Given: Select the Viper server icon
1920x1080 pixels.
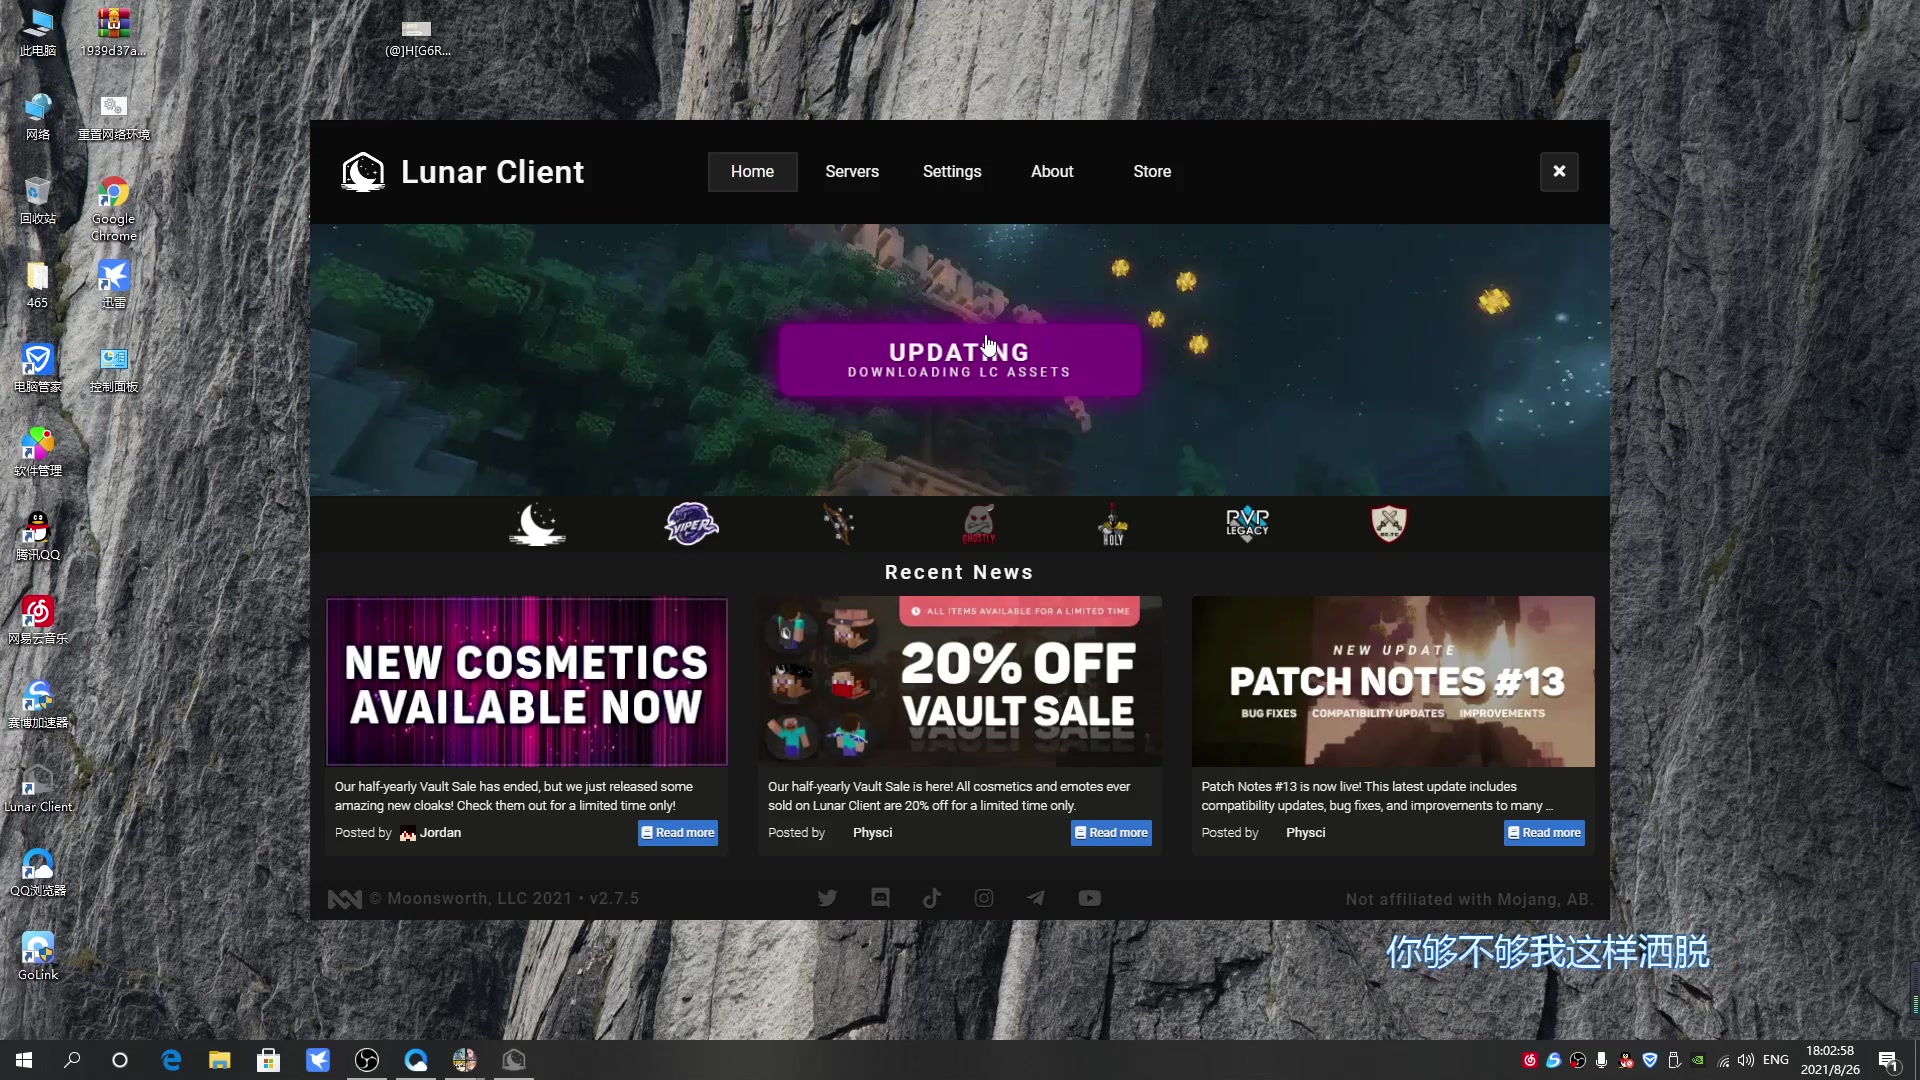Looking at the screenshot, I should [691, 523].
